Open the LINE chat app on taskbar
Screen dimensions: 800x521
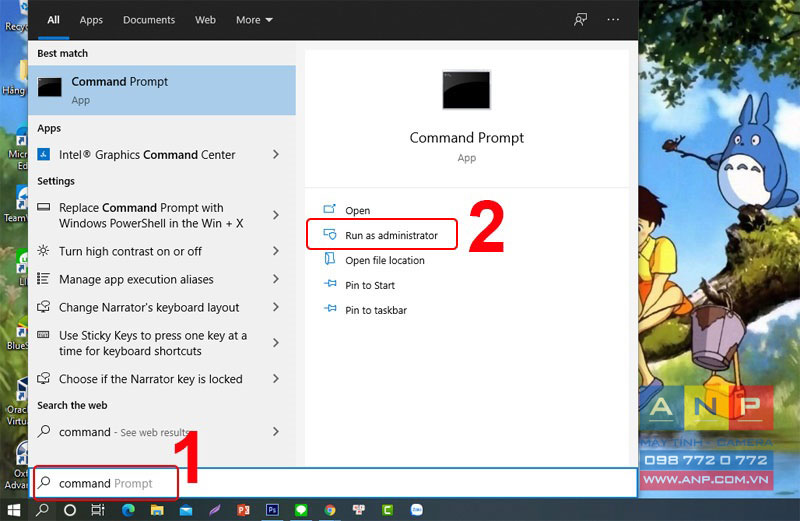pyautogui.click(x=301, y=510)
